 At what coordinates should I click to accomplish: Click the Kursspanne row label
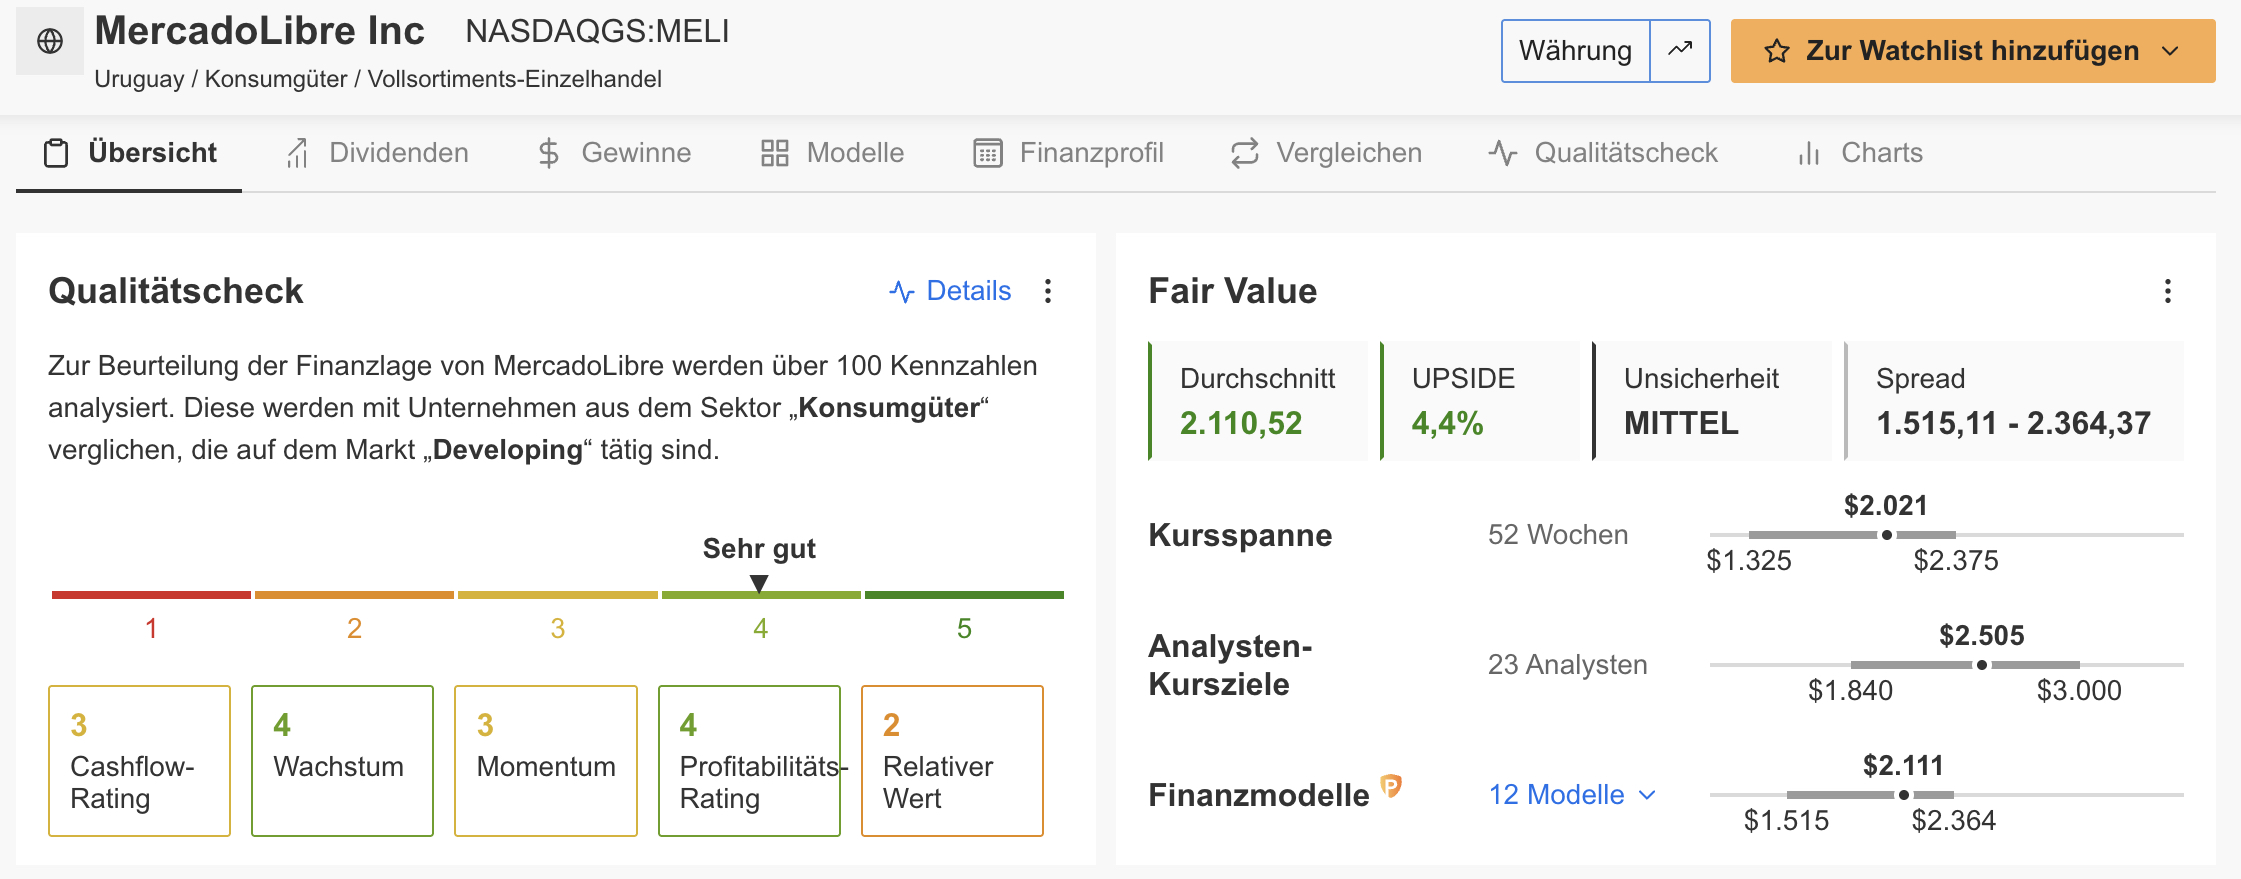click(1240, 535)
